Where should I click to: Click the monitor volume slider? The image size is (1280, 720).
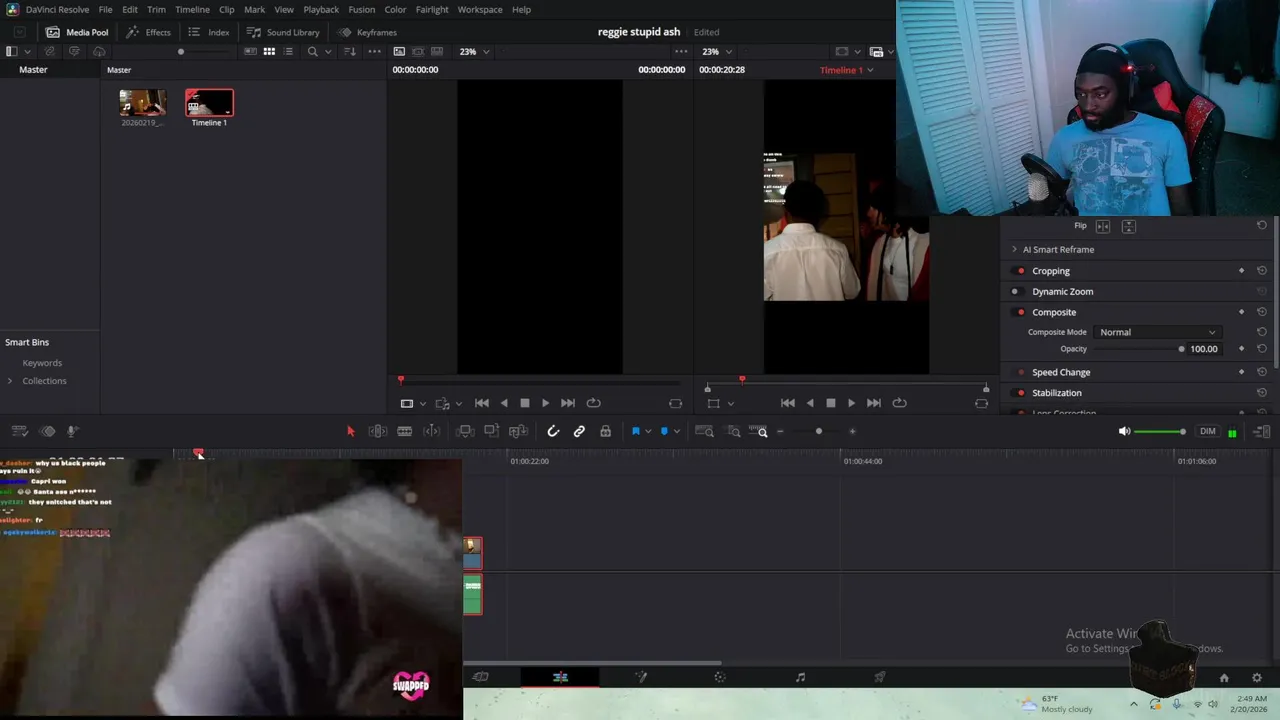tap(1160, 431)
